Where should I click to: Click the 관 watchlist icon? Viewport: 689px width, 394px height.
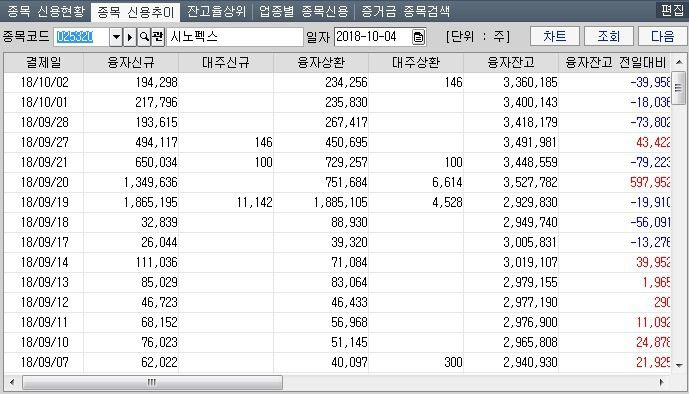pos(158,37)
